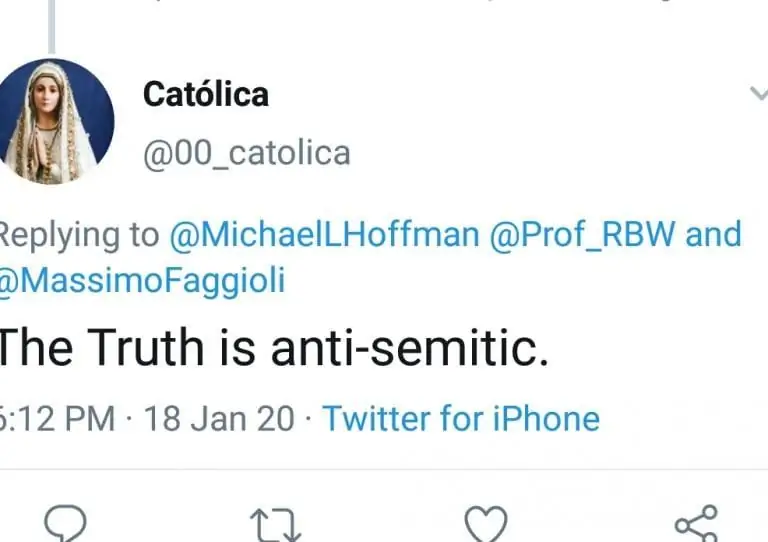
Task: Open the @00_catolica handle
Action: pyautogui.click(x=247, y=153)
